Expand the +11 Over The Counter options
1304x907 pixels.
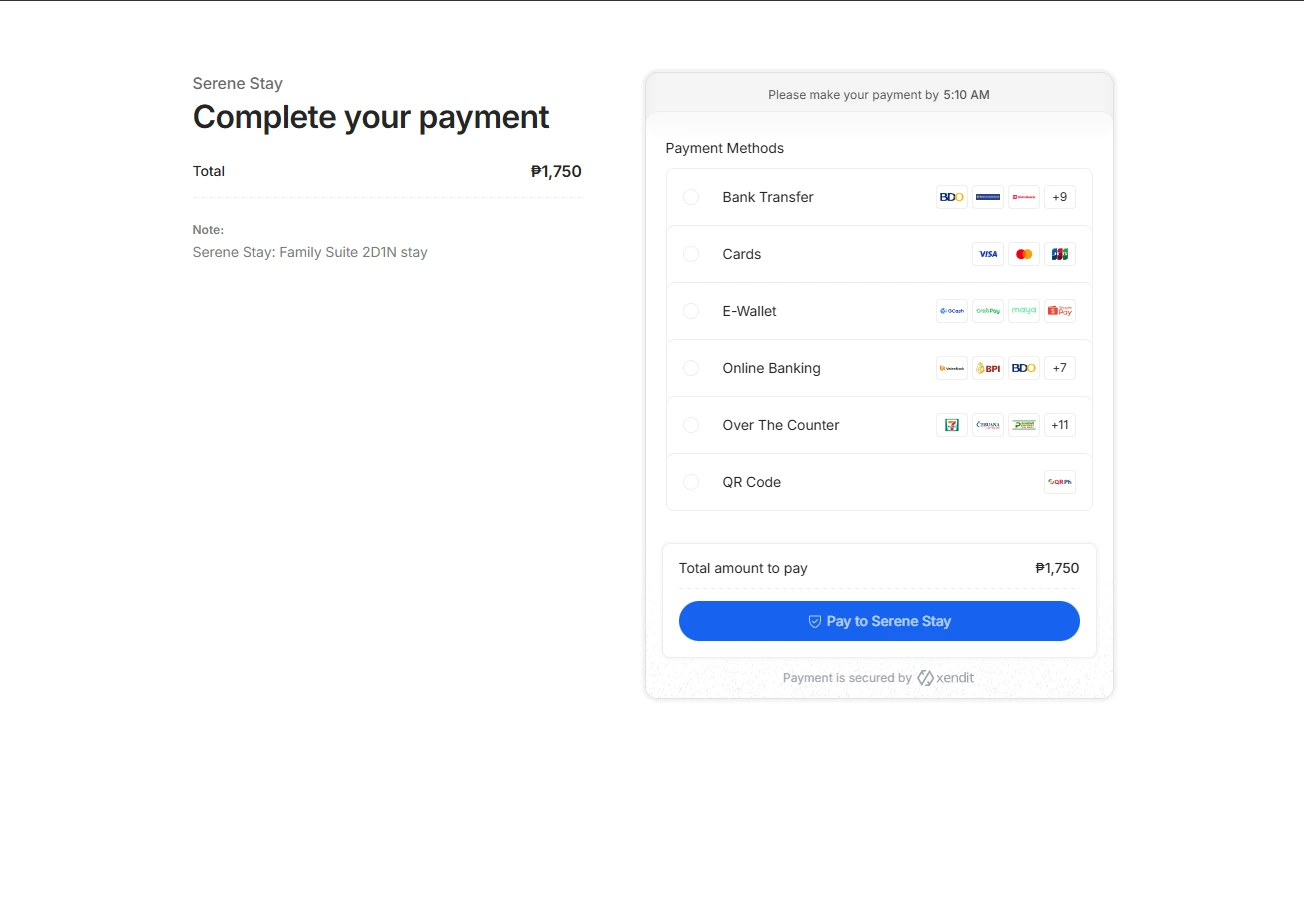click(x=1059, y=425)
